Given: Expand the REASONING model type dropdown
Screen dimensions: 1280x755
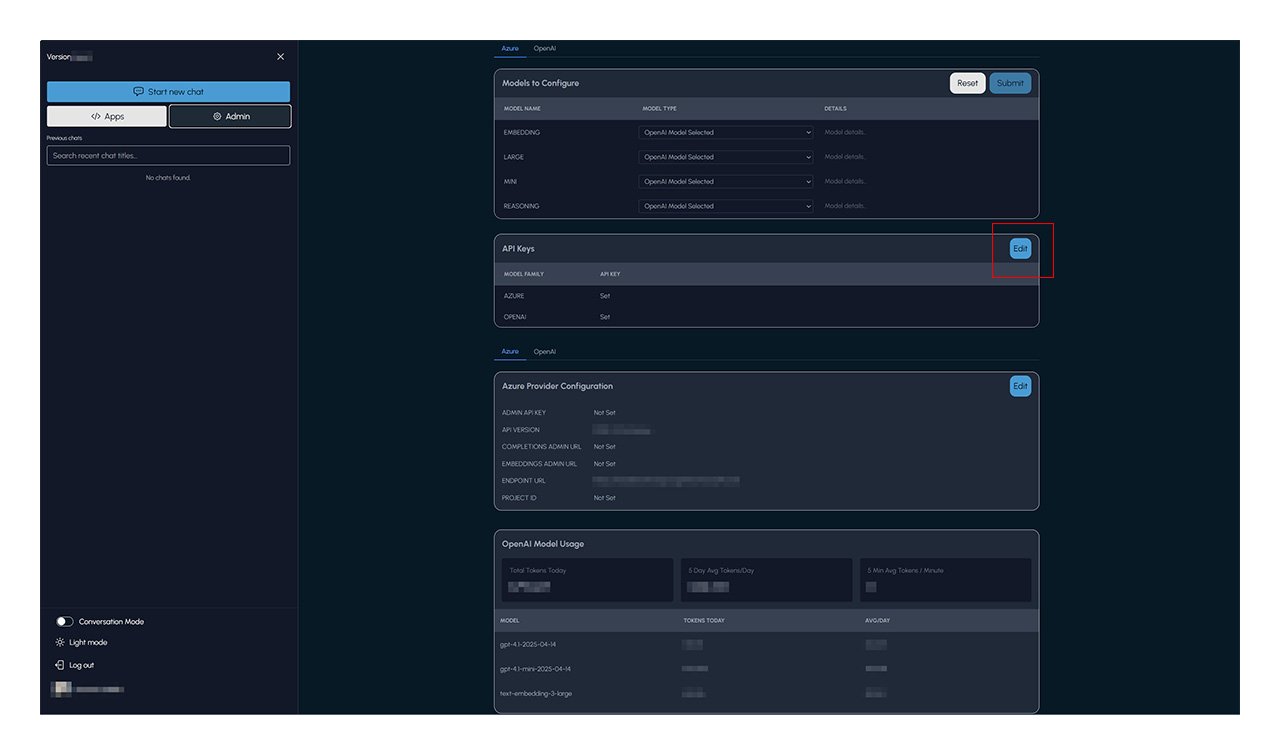Looking at the screenshot, I should 726,206.
